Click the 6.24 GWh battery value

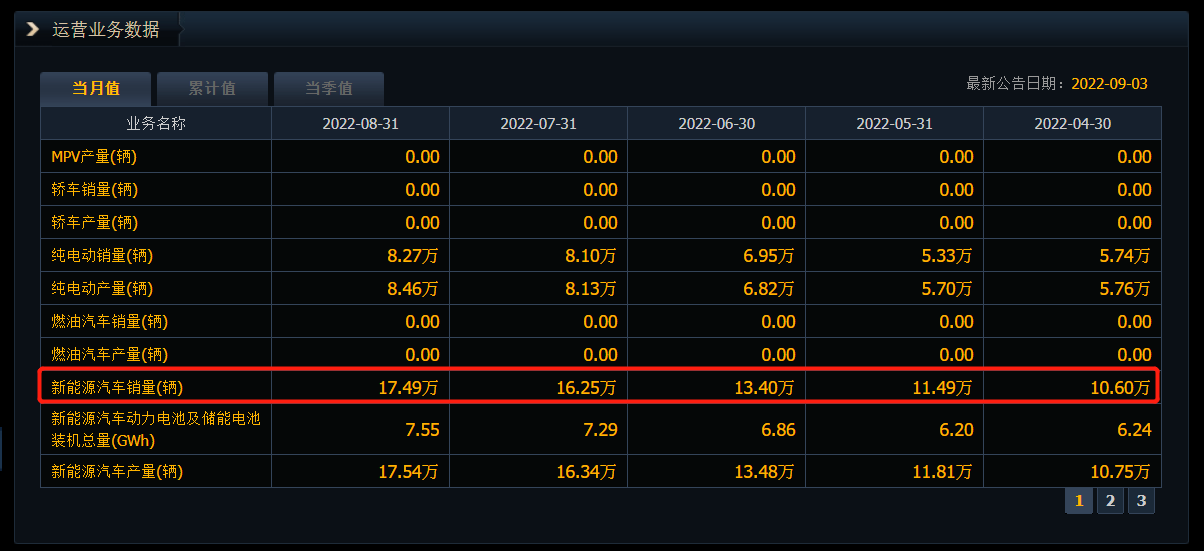pos(1135,430)
